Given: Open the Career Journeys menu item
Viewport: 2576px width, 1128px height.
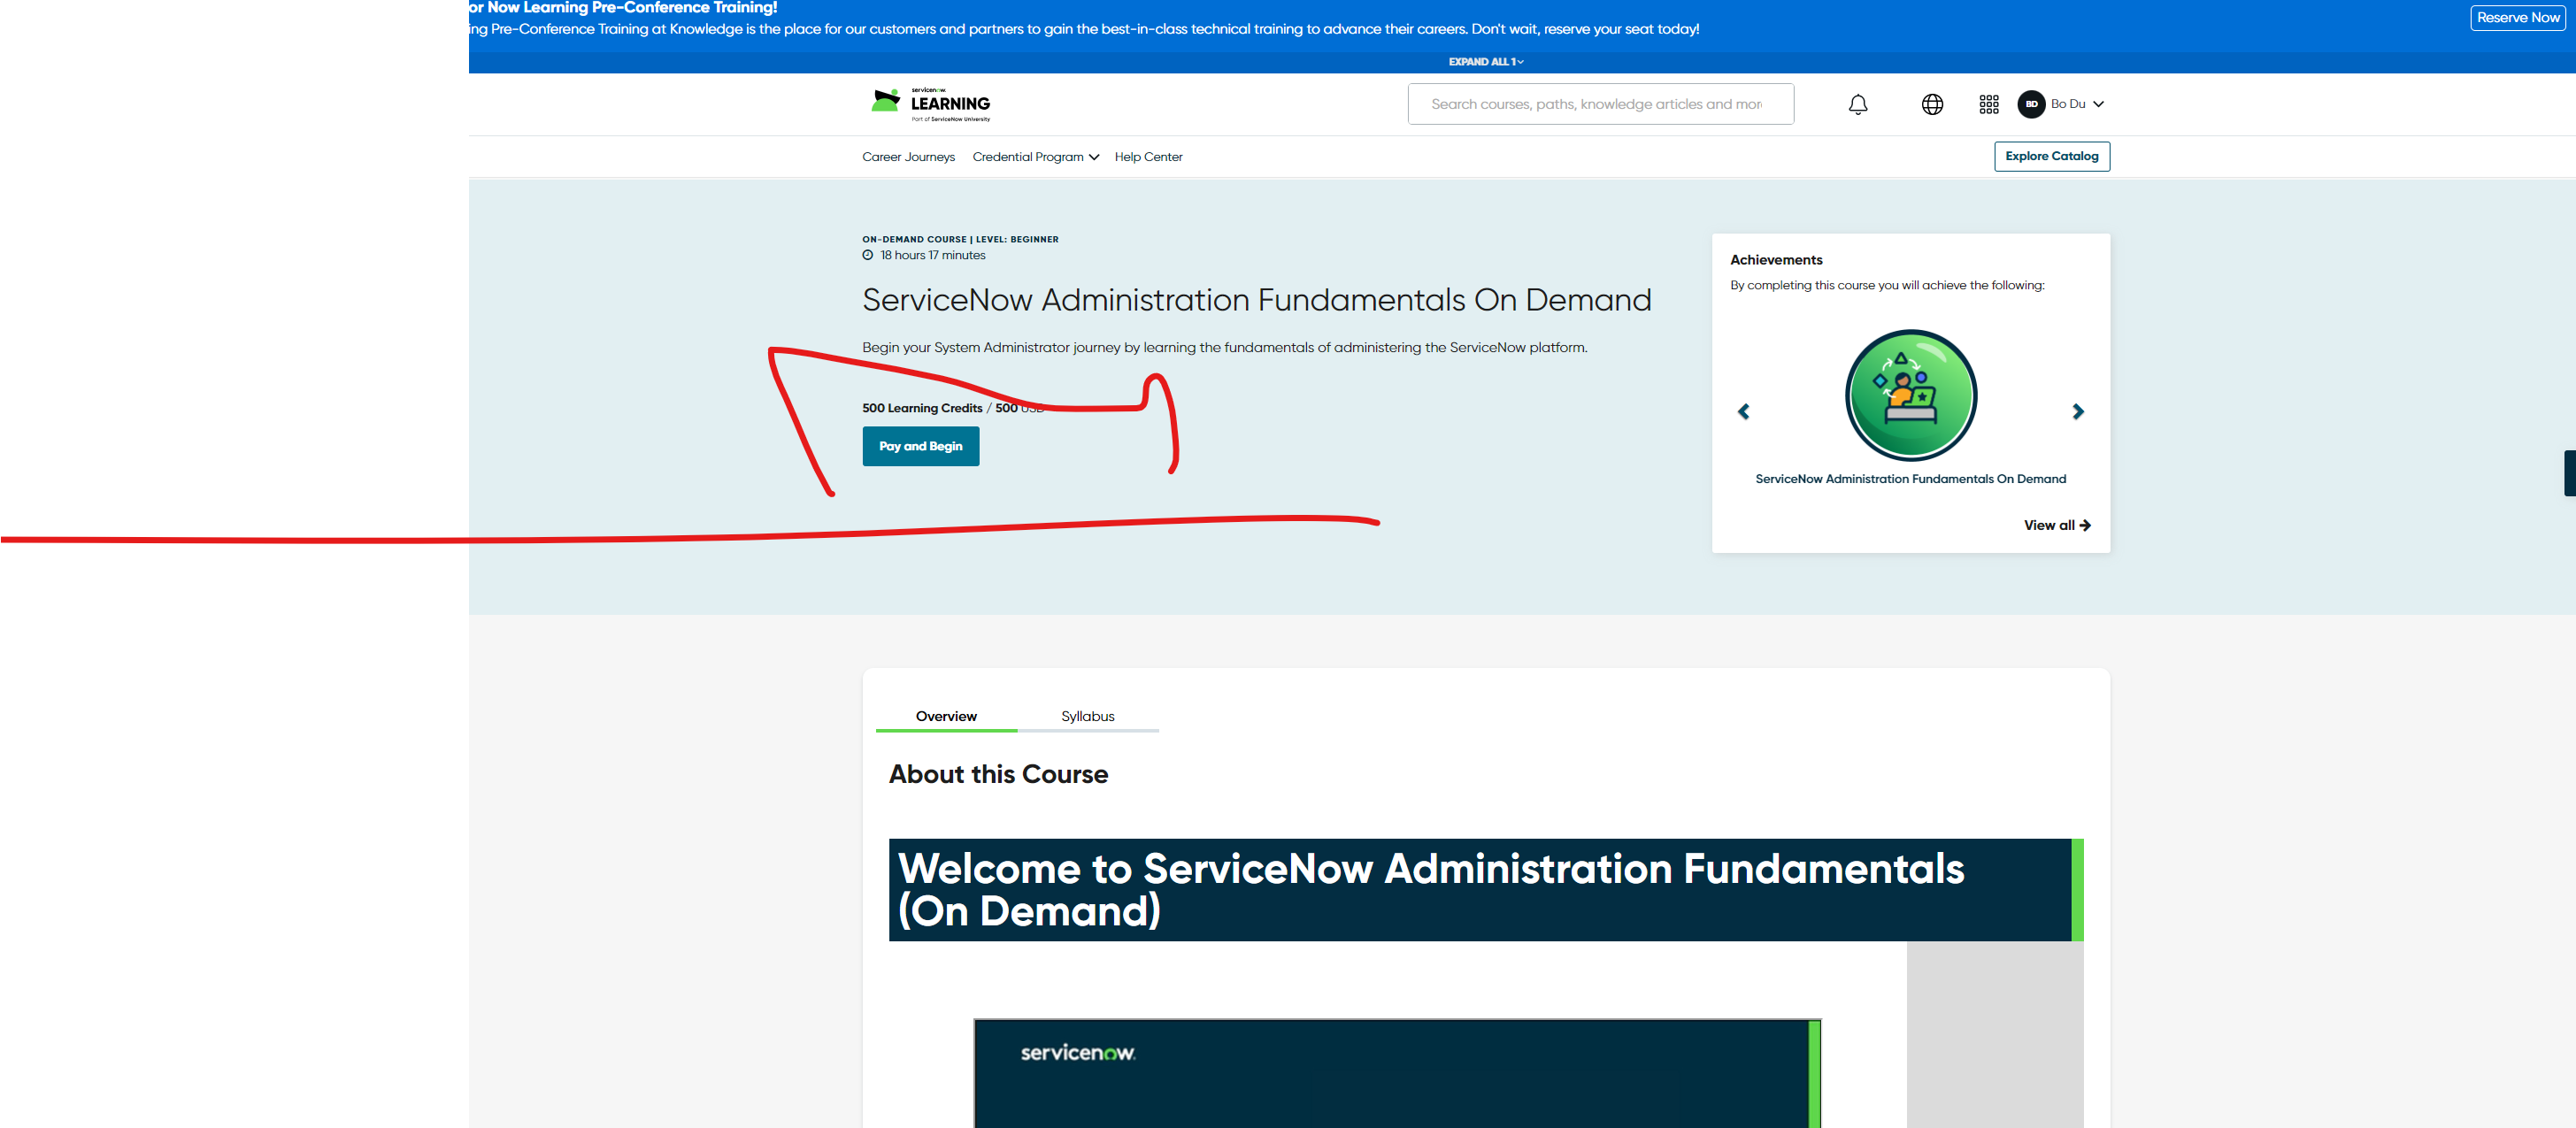Looking at the screenshot, I should tap(908, 157).
